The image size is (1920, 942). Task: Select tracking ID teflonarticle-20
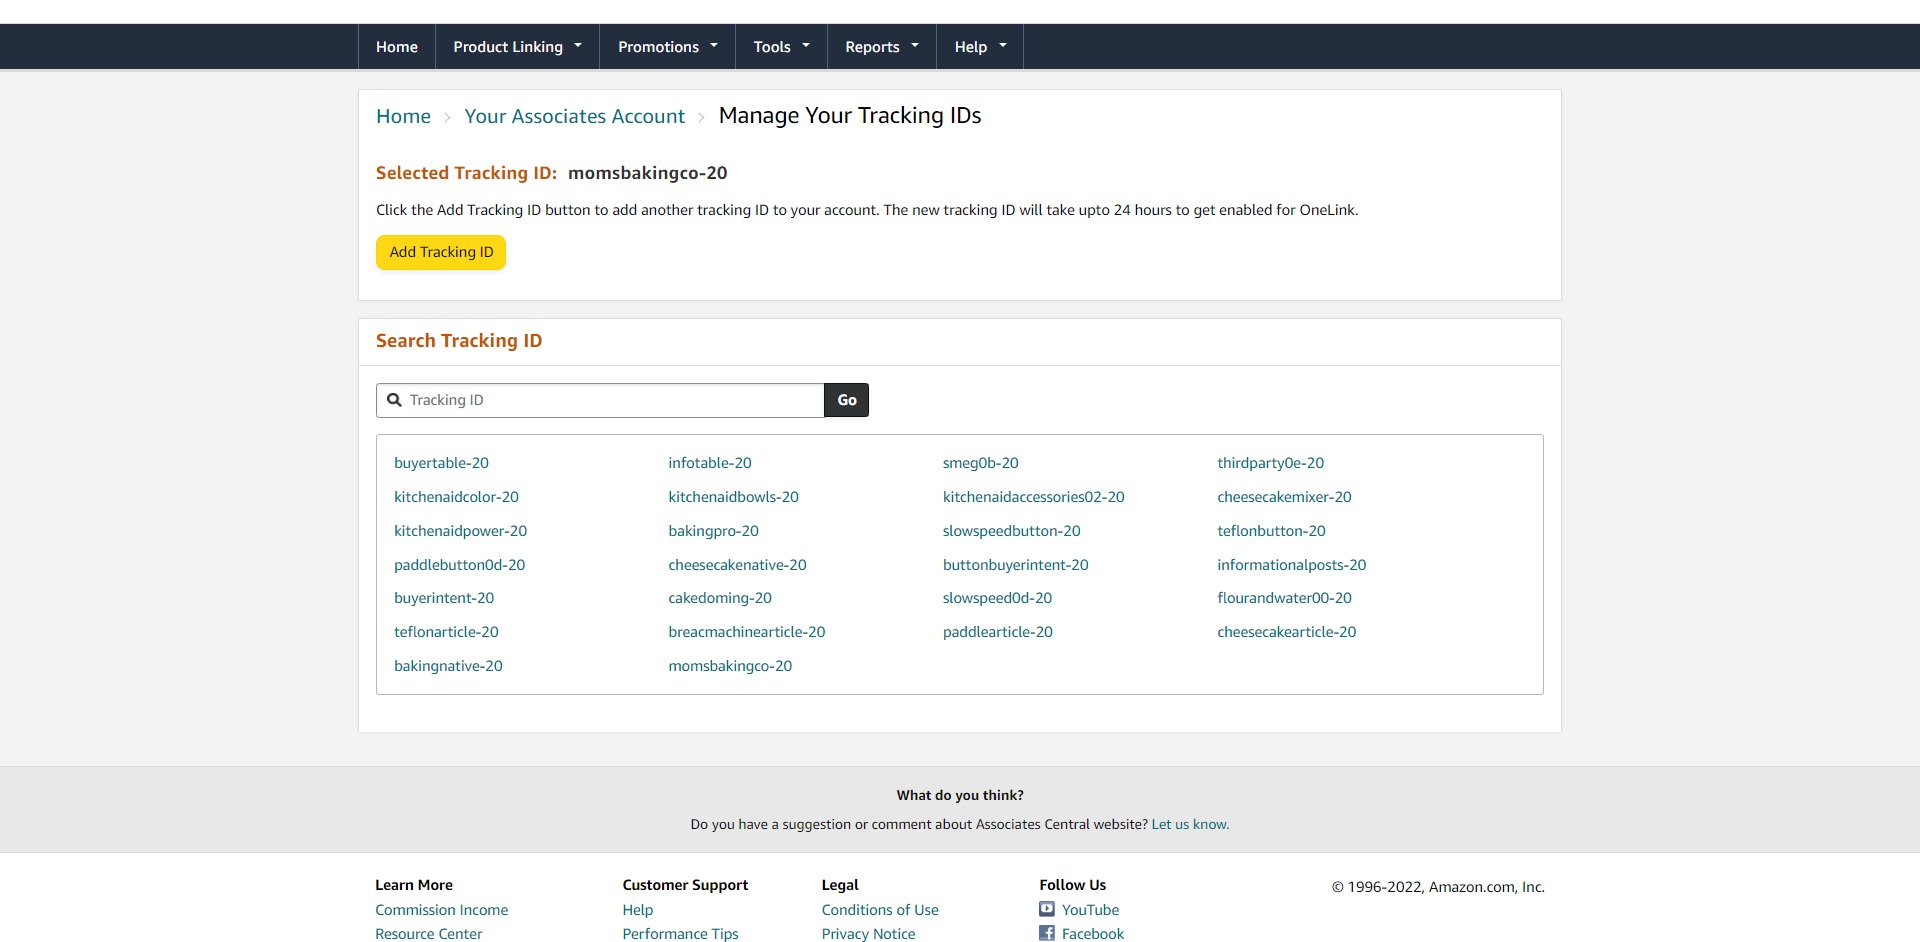click(446, 632)
